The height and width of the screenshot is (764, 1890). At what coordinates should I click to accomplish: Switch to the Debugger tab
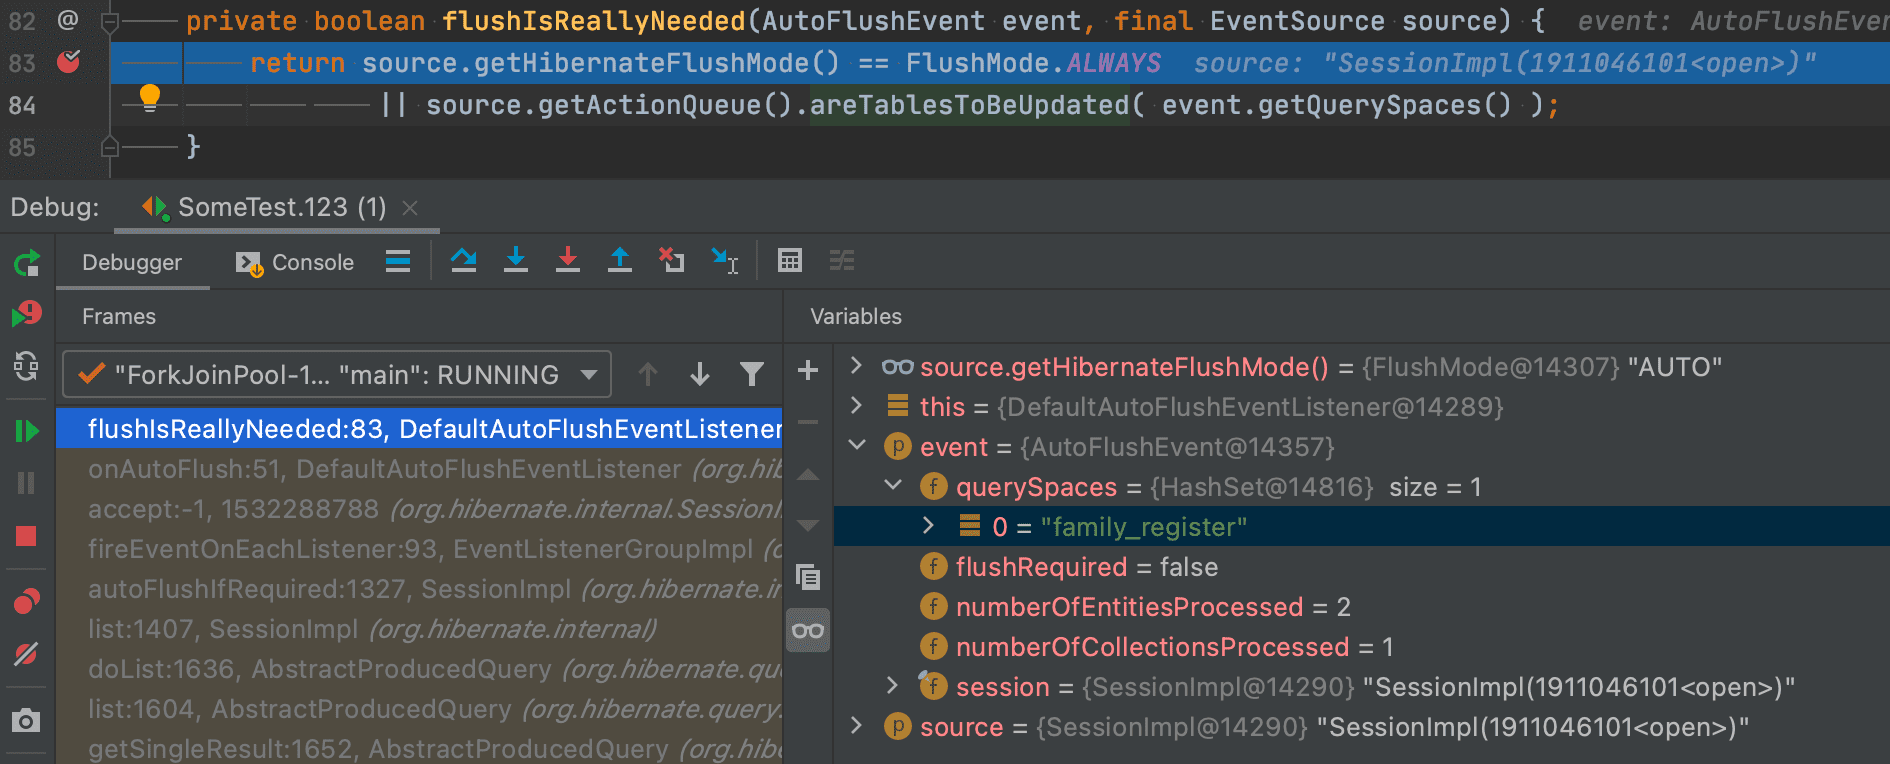click(x=132, y=263)
